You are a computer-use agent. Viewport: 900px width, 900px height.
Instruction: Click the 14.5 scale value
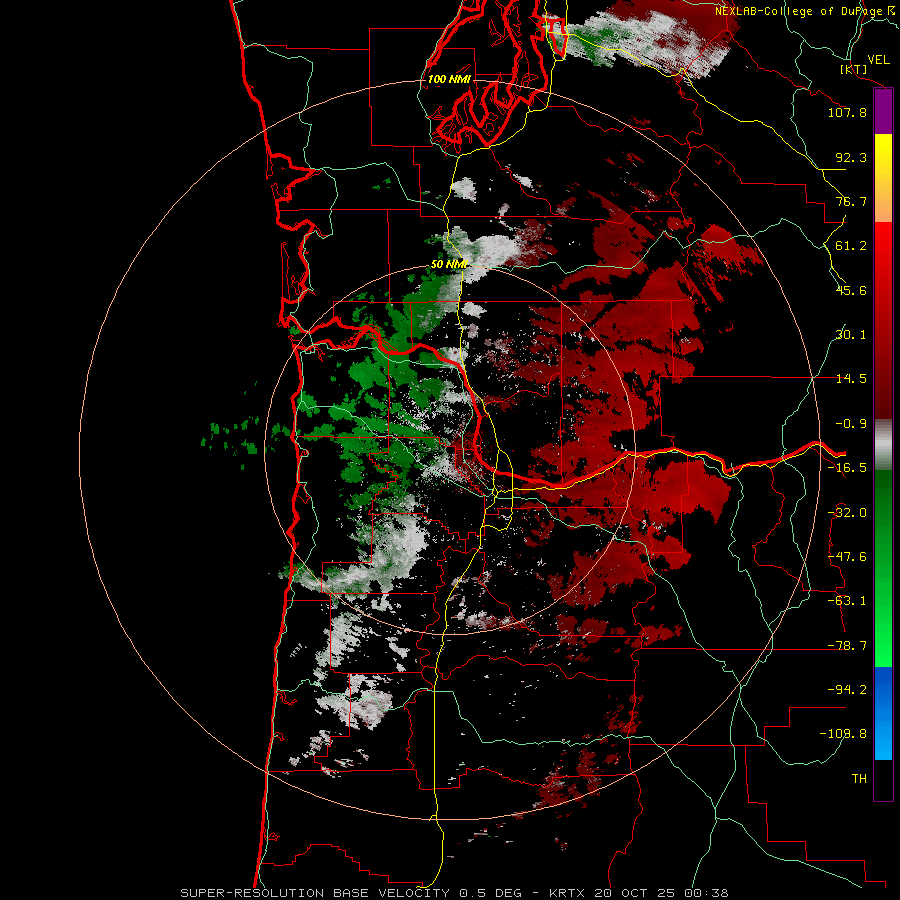[x=851, y=379]
